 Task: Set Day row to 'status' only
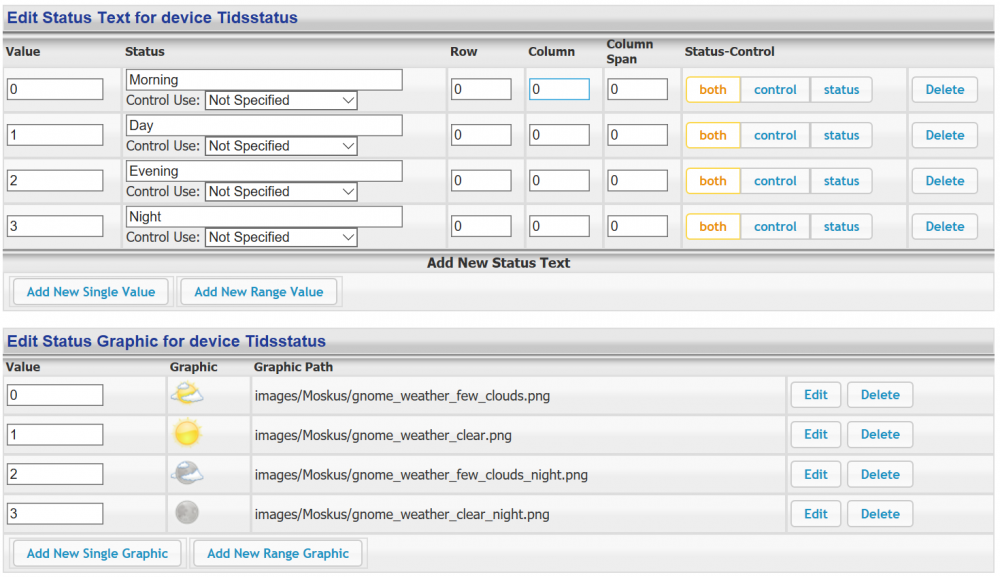(x=841, y=136)
